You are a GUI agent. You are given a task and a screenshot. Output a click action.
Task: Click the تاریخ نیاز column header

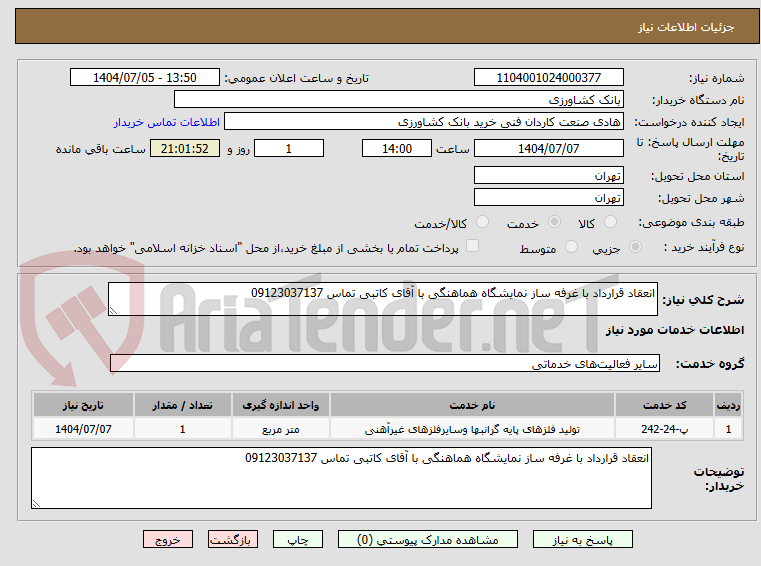83,405
